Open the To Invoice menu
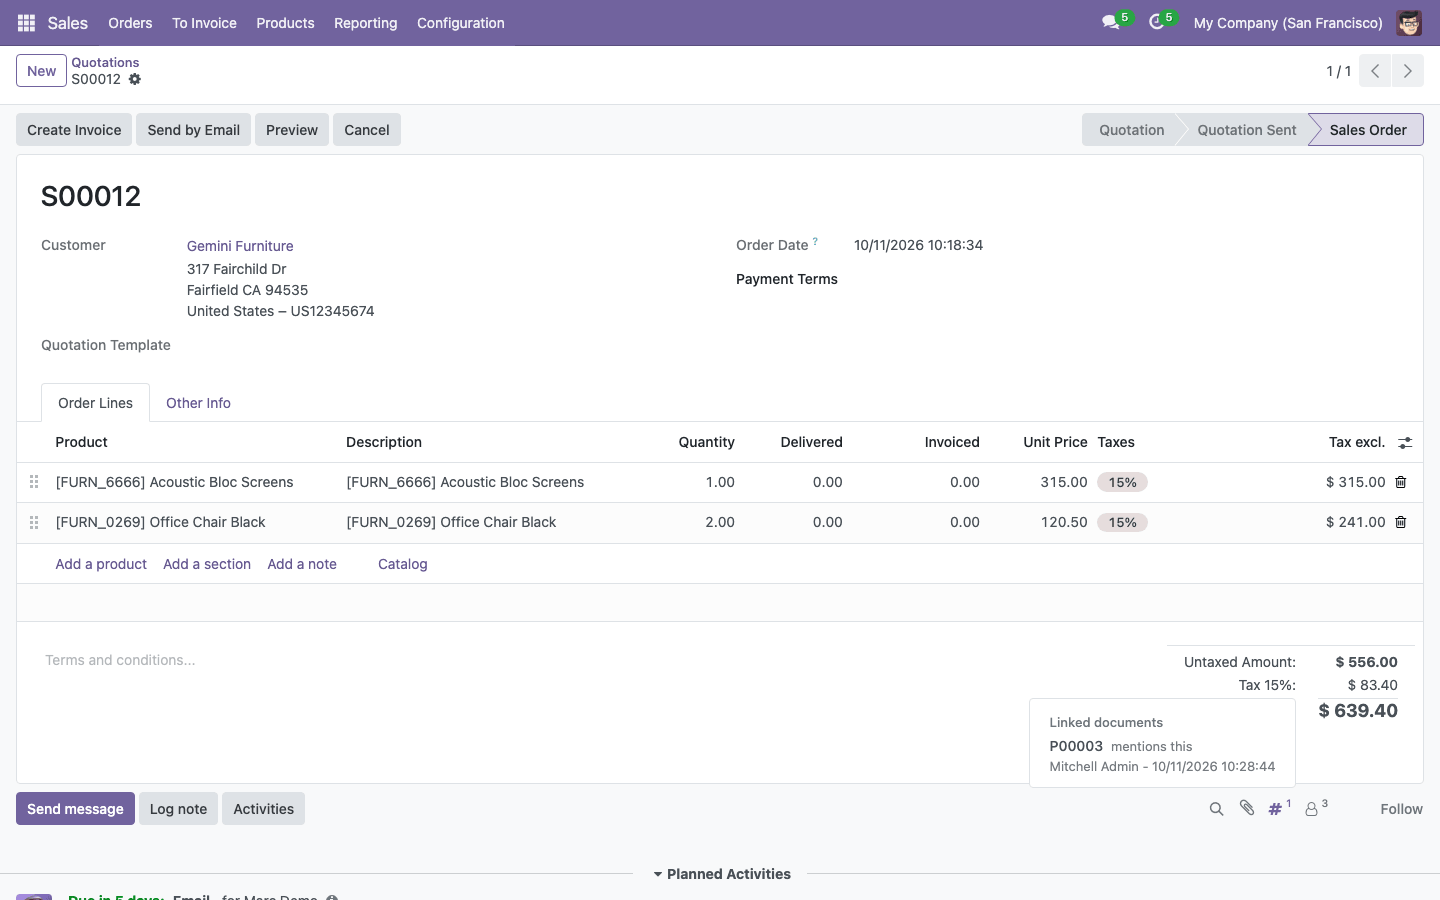The image size is (1440, 900). coord(204,23)
